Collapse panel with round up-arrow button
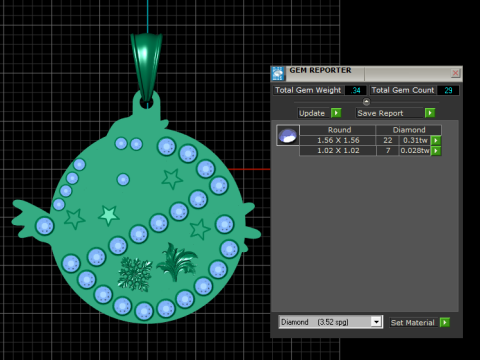The image size is (480, 360). tap(366, 102)
